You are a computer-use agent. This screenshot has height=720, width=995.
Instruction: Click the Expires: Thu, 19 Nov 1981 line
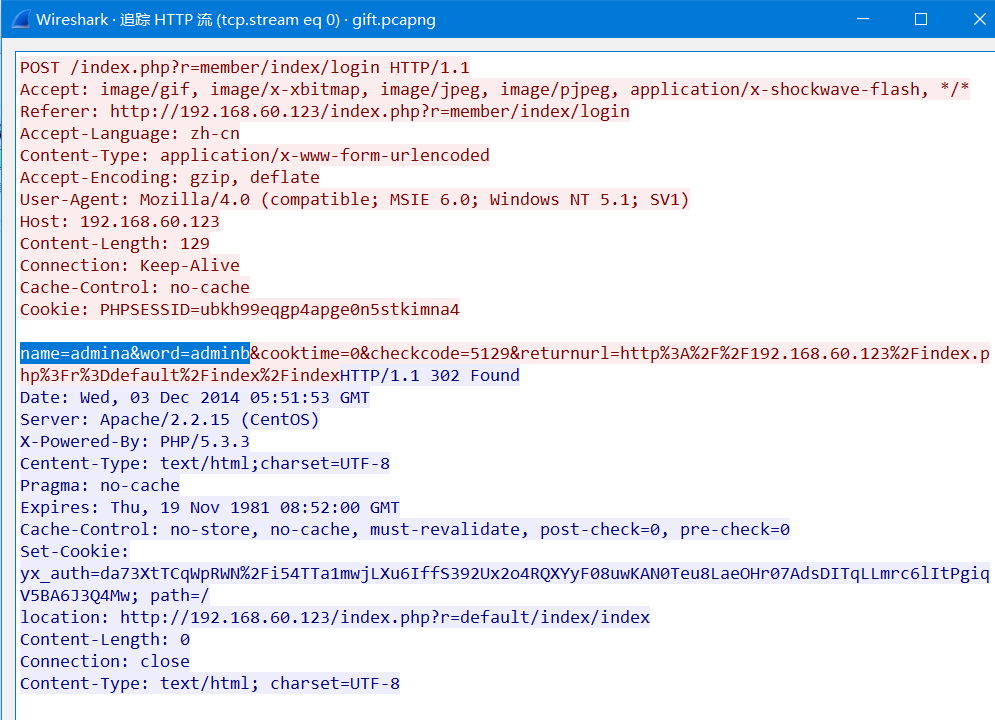pos(210,507)
